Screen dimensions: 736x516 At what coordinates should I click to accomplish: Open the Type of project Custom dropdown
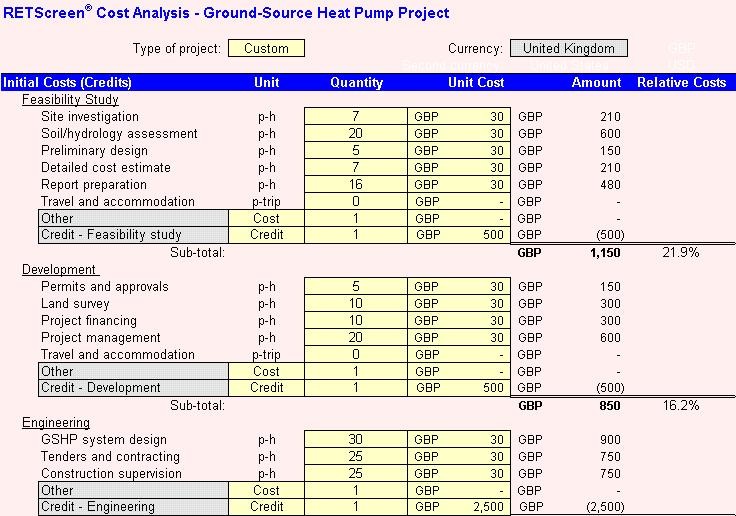coord(266,48)
